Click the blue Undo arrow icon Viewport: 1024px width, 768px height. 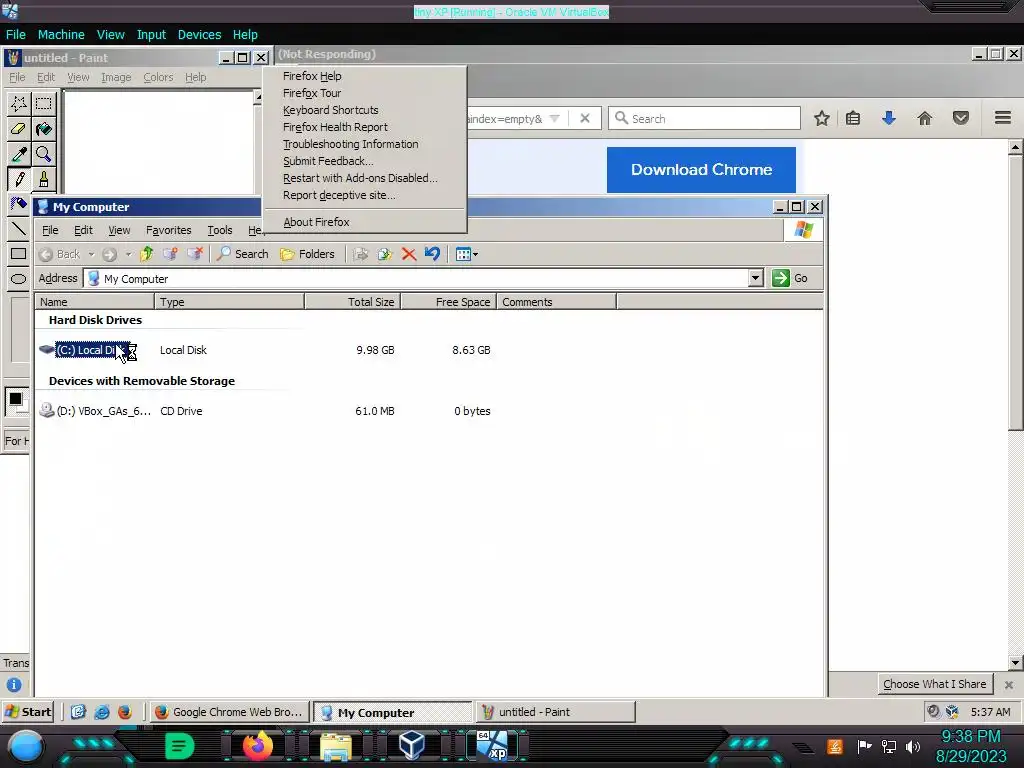(x=432, y=253)
